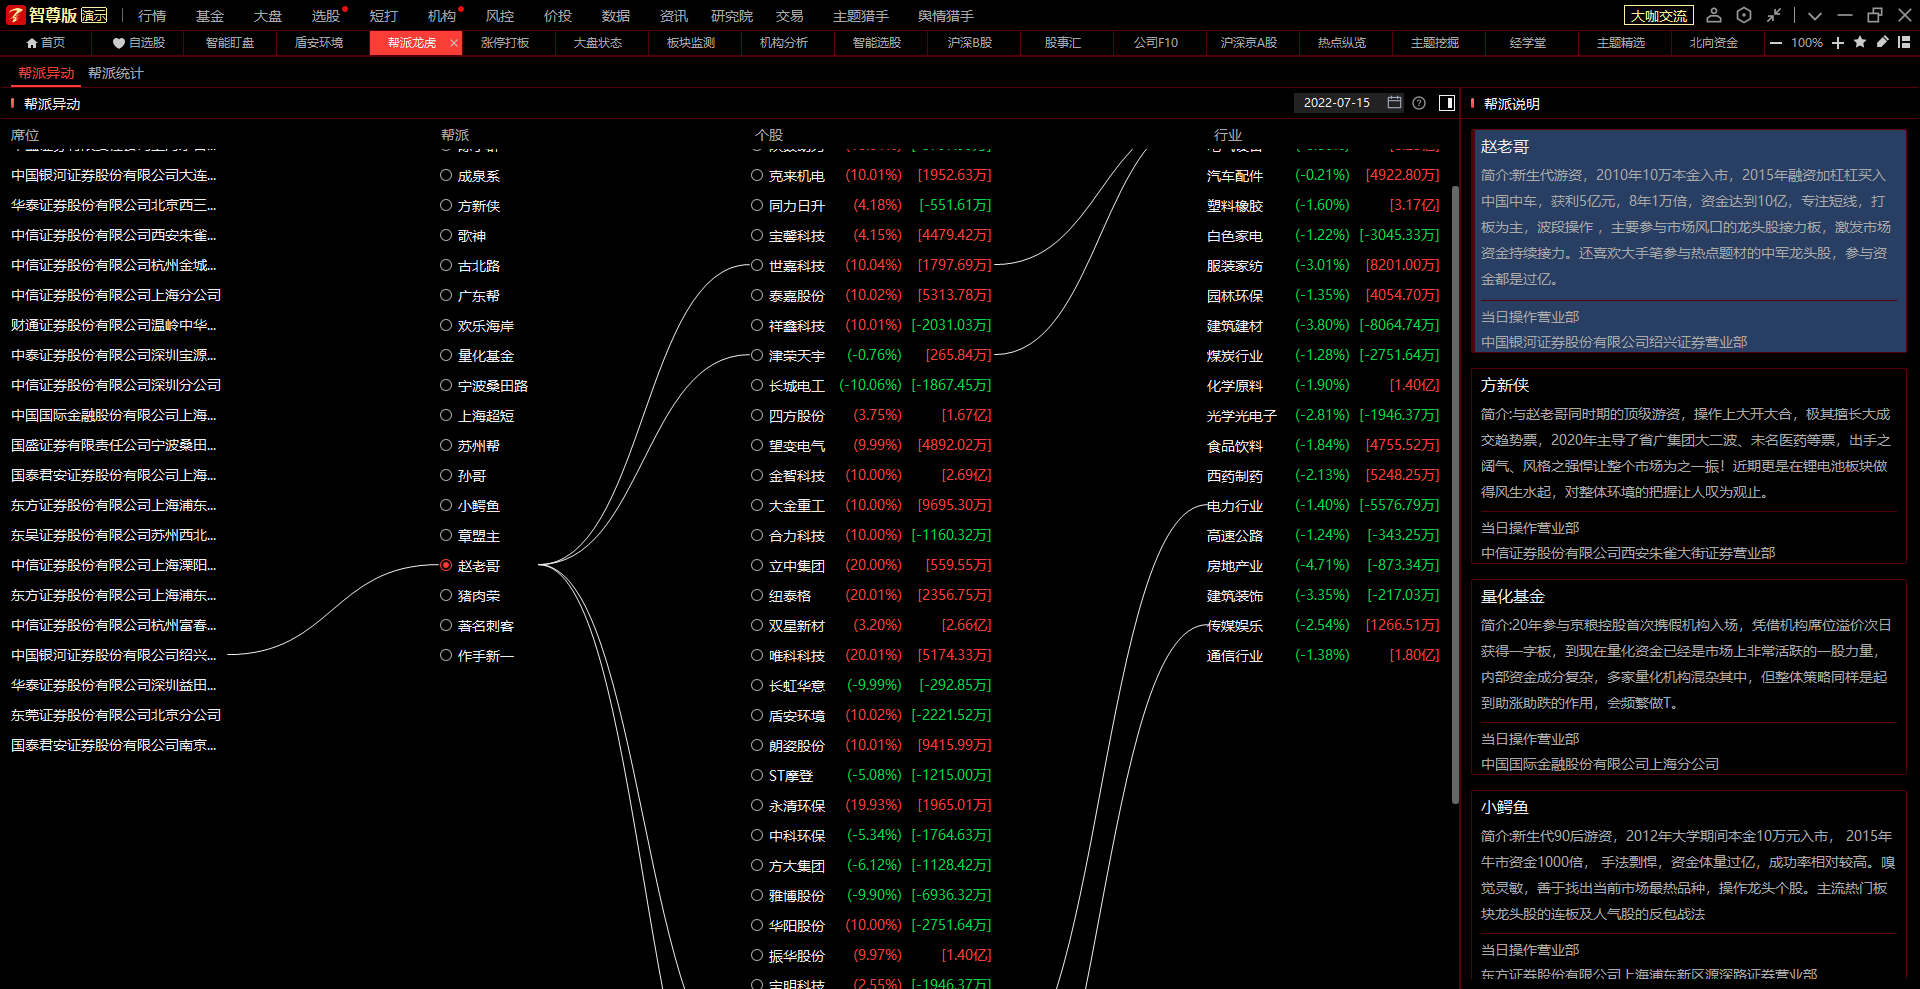Open the calendar date picker icon

pos(1394,103)
